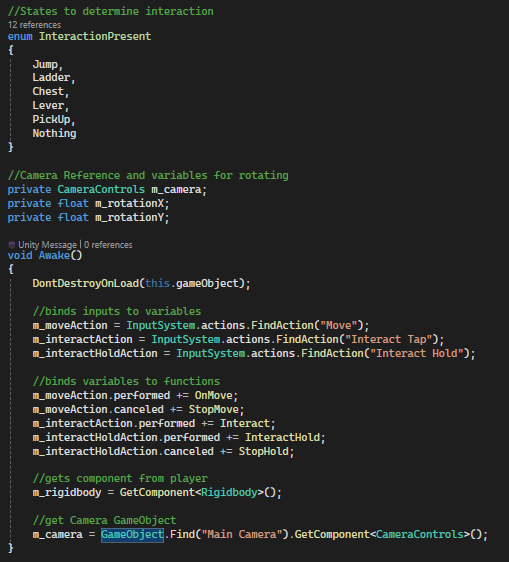Image resolution: width=509 pixels, height=562 pixels.
Task: Click InputSystem in the m_moveAction assignment
Action: (161, 325)
